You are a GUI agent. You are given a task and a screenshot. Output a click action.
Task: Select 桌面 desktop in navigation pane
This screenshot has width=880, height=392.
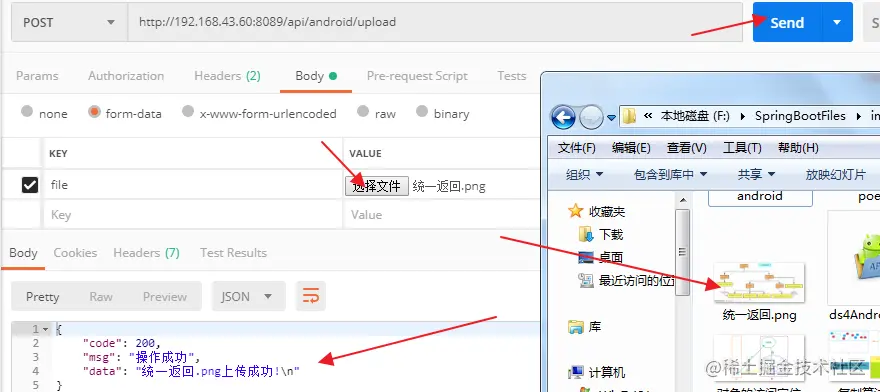pos(601,257)
